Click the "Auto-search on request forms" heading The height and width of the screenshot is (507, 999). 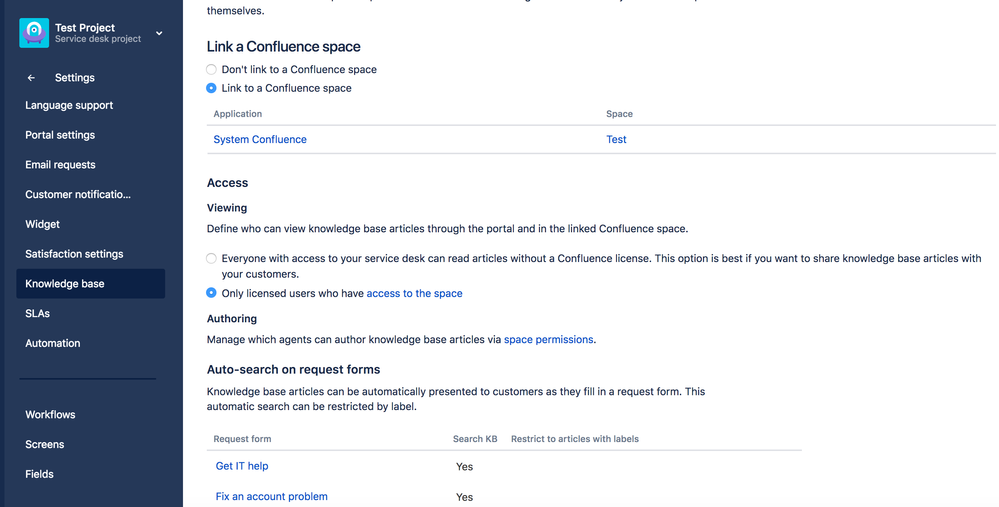point(293,369)
